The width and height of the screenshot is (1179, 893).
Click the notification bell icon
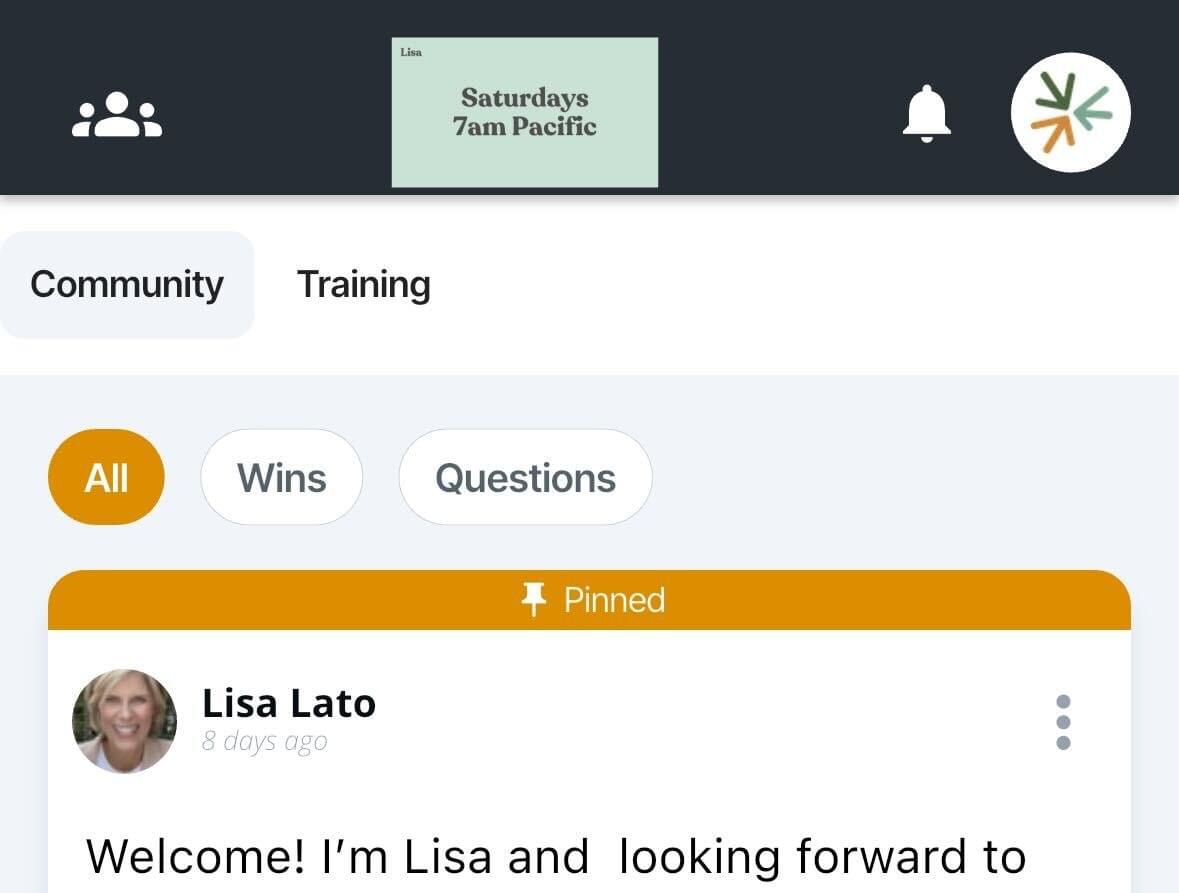pyautogui.click(x=926, y=114)
